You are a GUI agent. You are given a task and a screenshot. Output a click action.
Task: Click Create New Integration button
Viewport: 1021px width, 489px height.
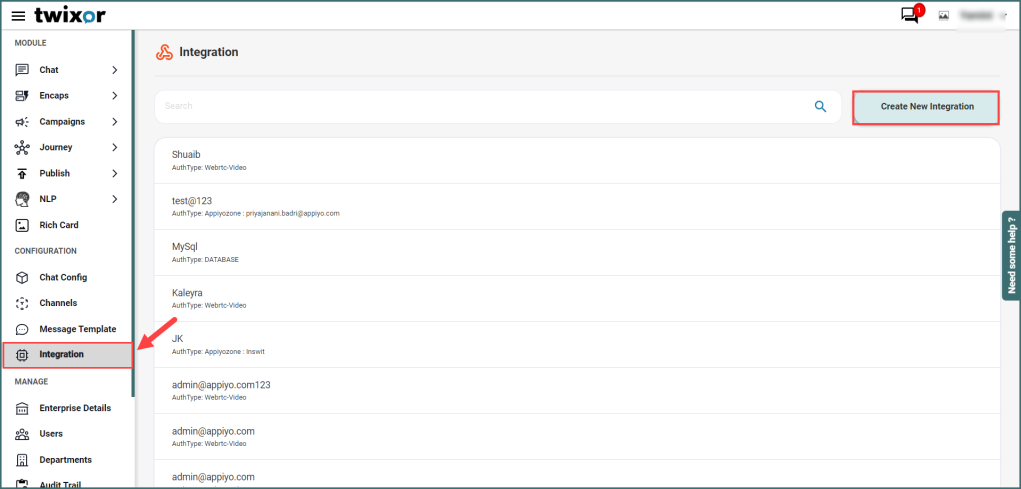point(927,107)
